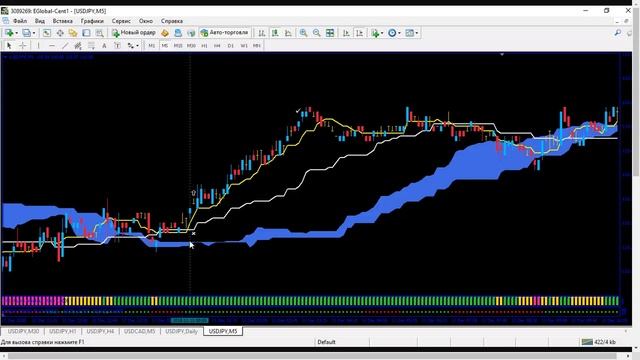640x360 pixels.
Task: Switch timeframe to M30
Action: click(191, 46)
